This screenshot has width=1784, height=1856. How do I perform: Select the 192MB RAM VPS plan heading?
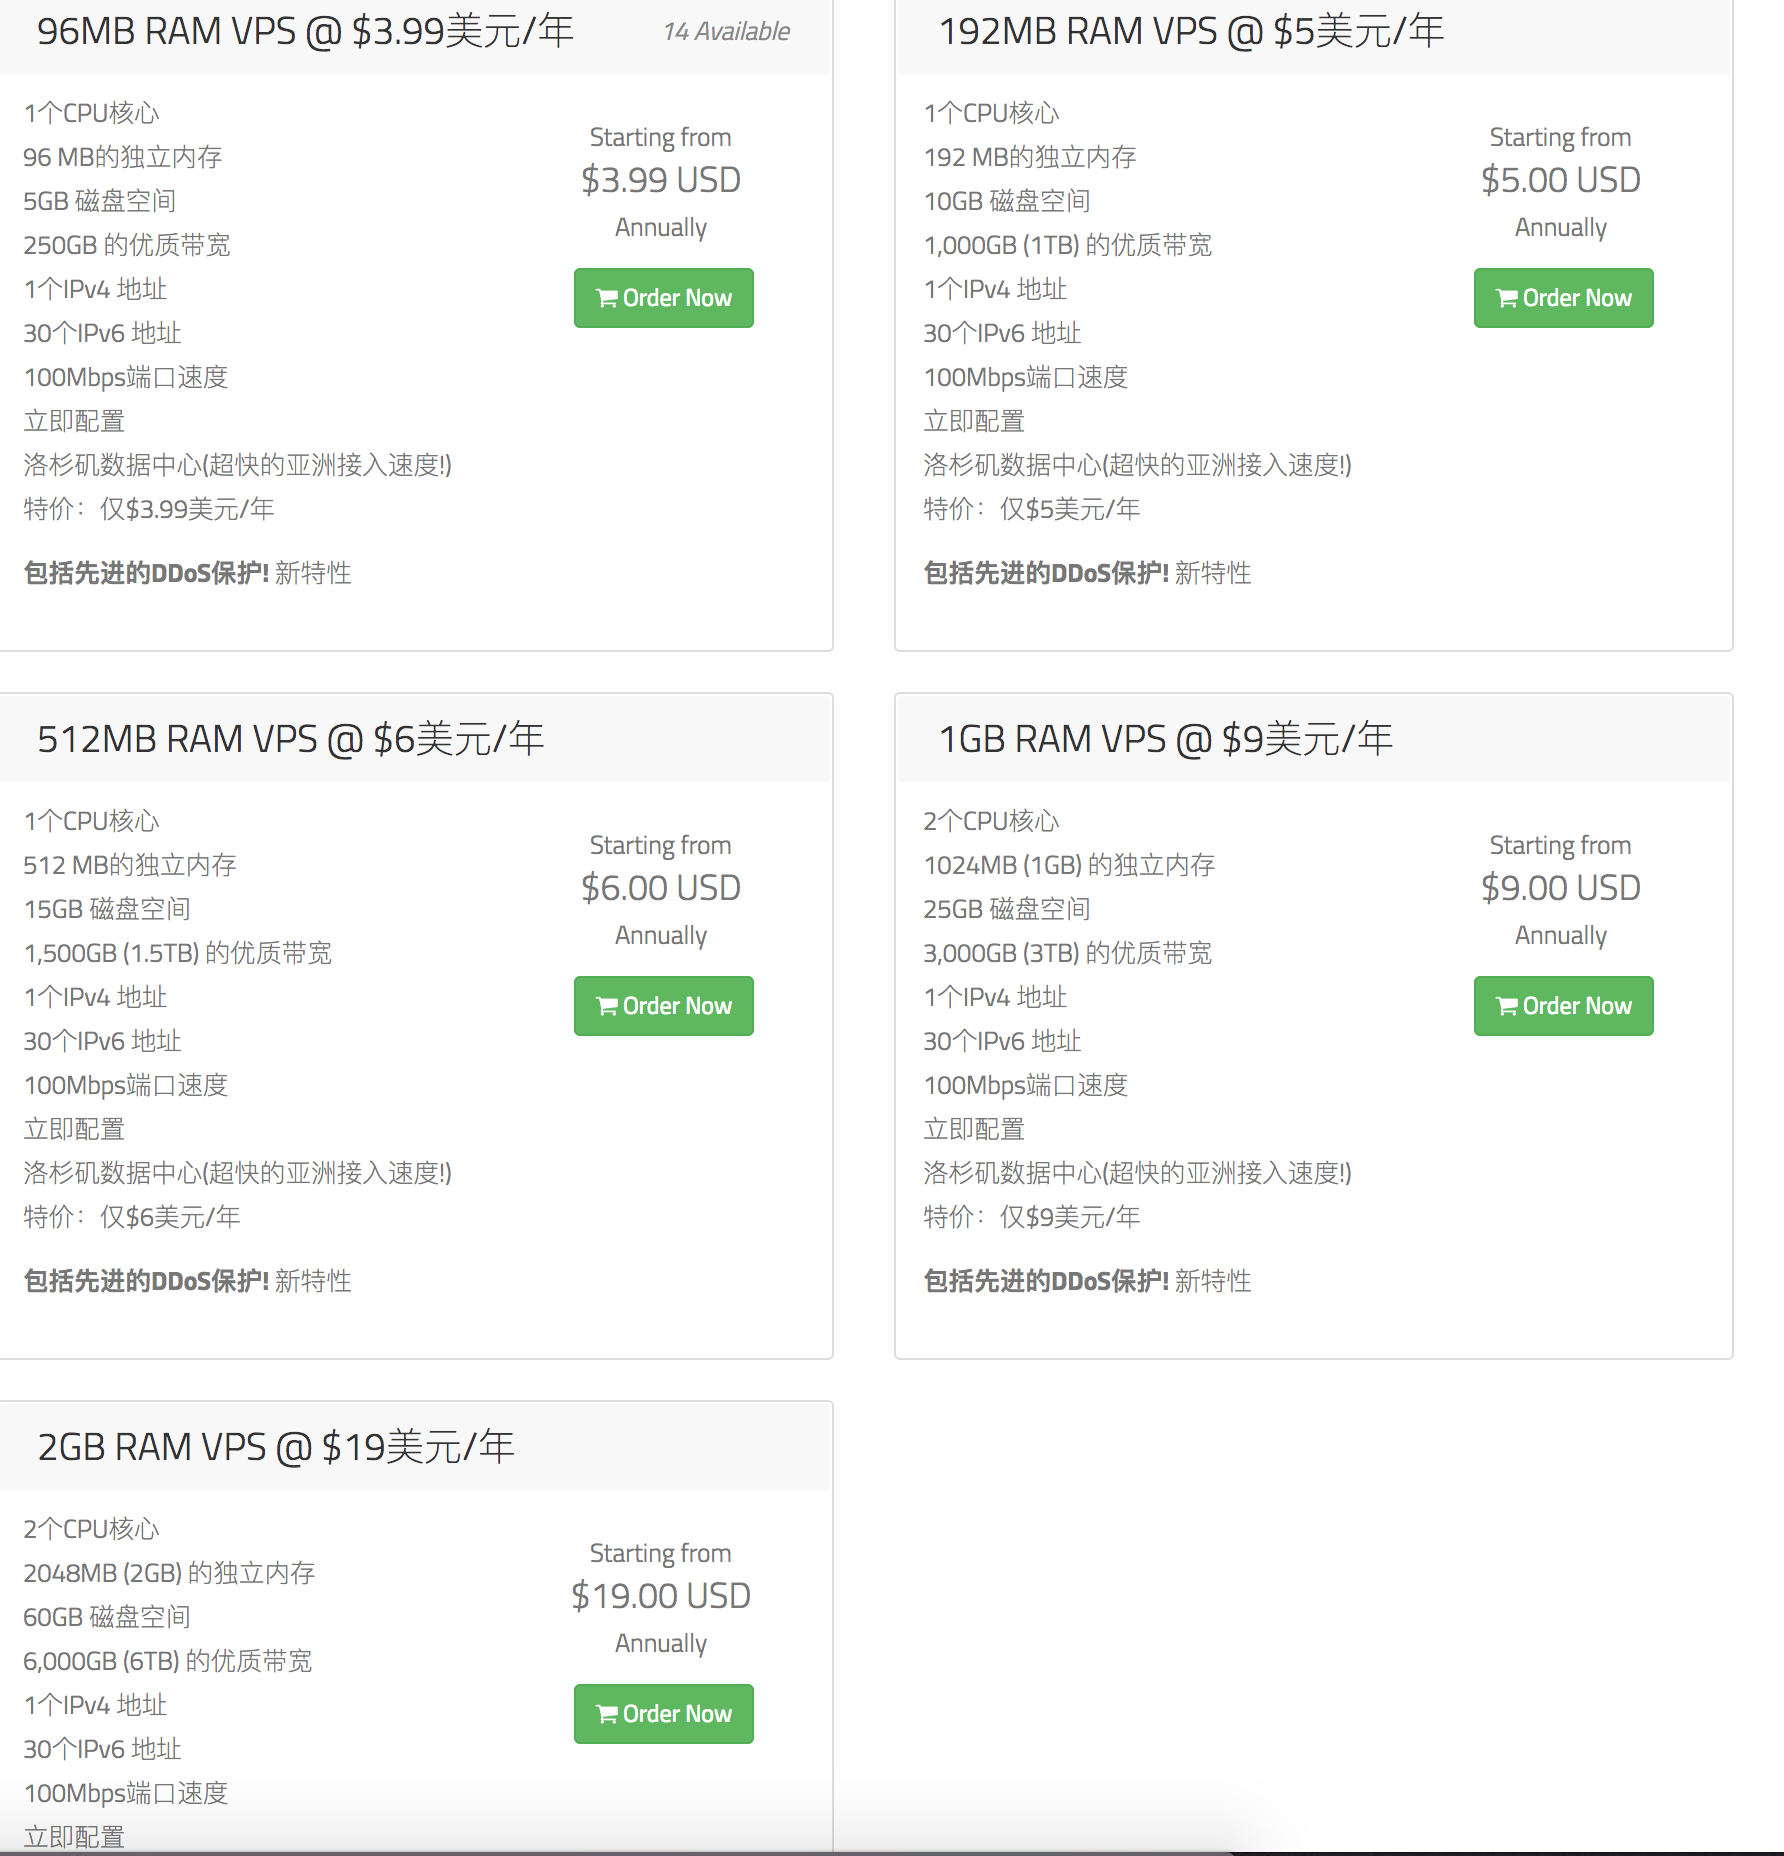(1190, 32)
